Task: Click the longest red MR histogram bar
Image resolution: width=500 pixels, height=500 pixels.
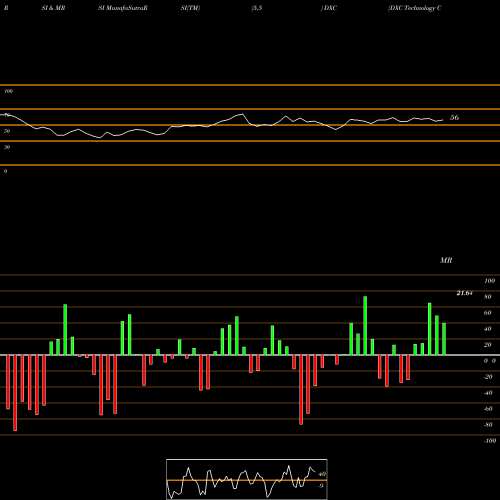Action: pos(15,393)
